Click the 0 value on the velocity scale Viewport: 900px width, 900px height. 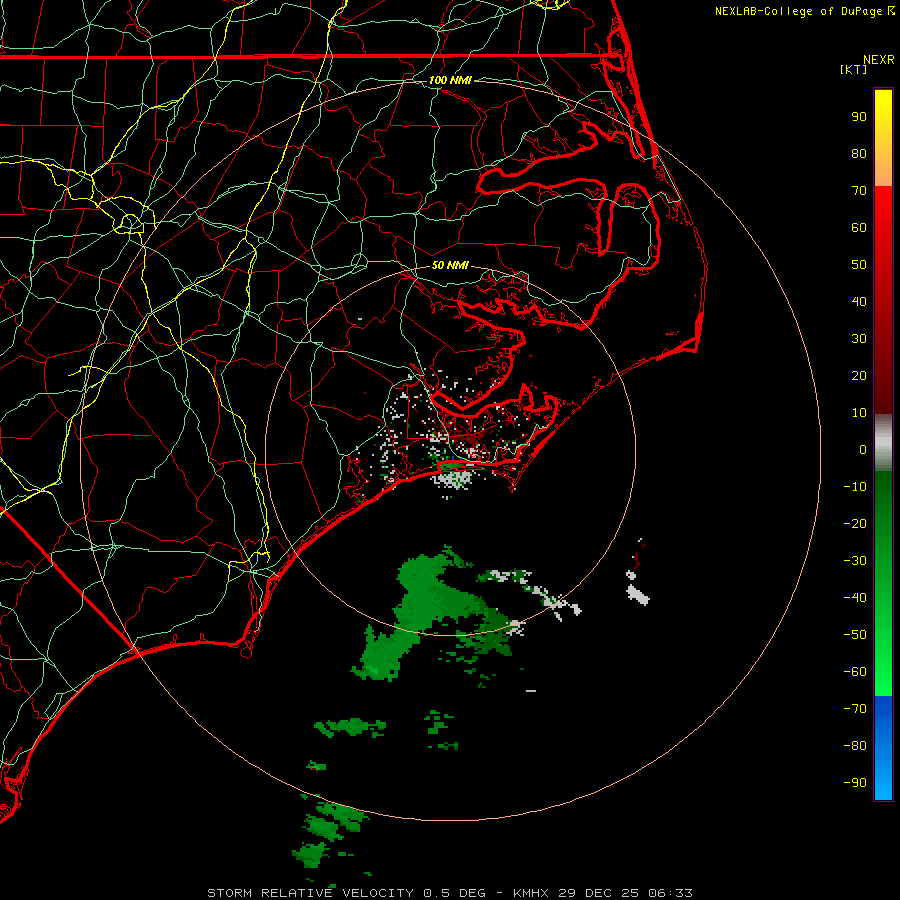863,450
